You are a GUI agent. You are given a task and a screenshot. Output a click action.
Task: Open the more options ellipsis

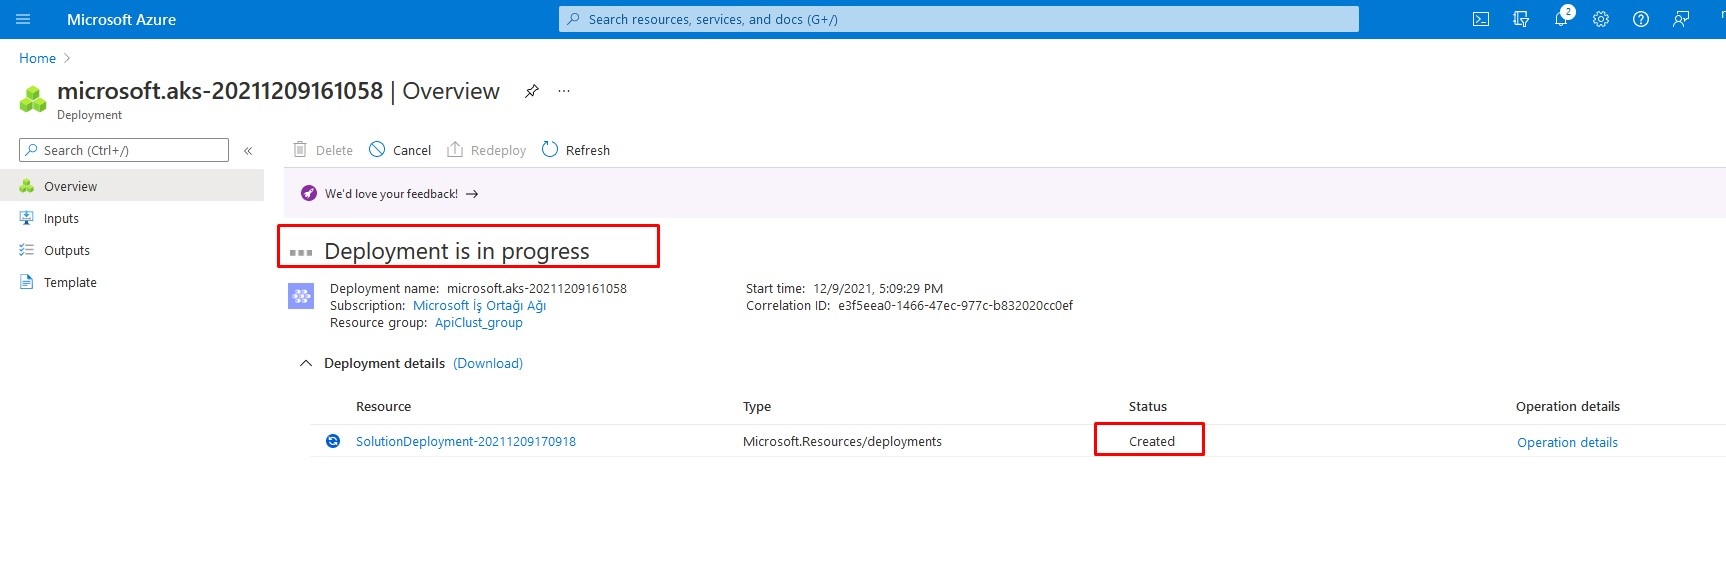[x=564, y=91]
